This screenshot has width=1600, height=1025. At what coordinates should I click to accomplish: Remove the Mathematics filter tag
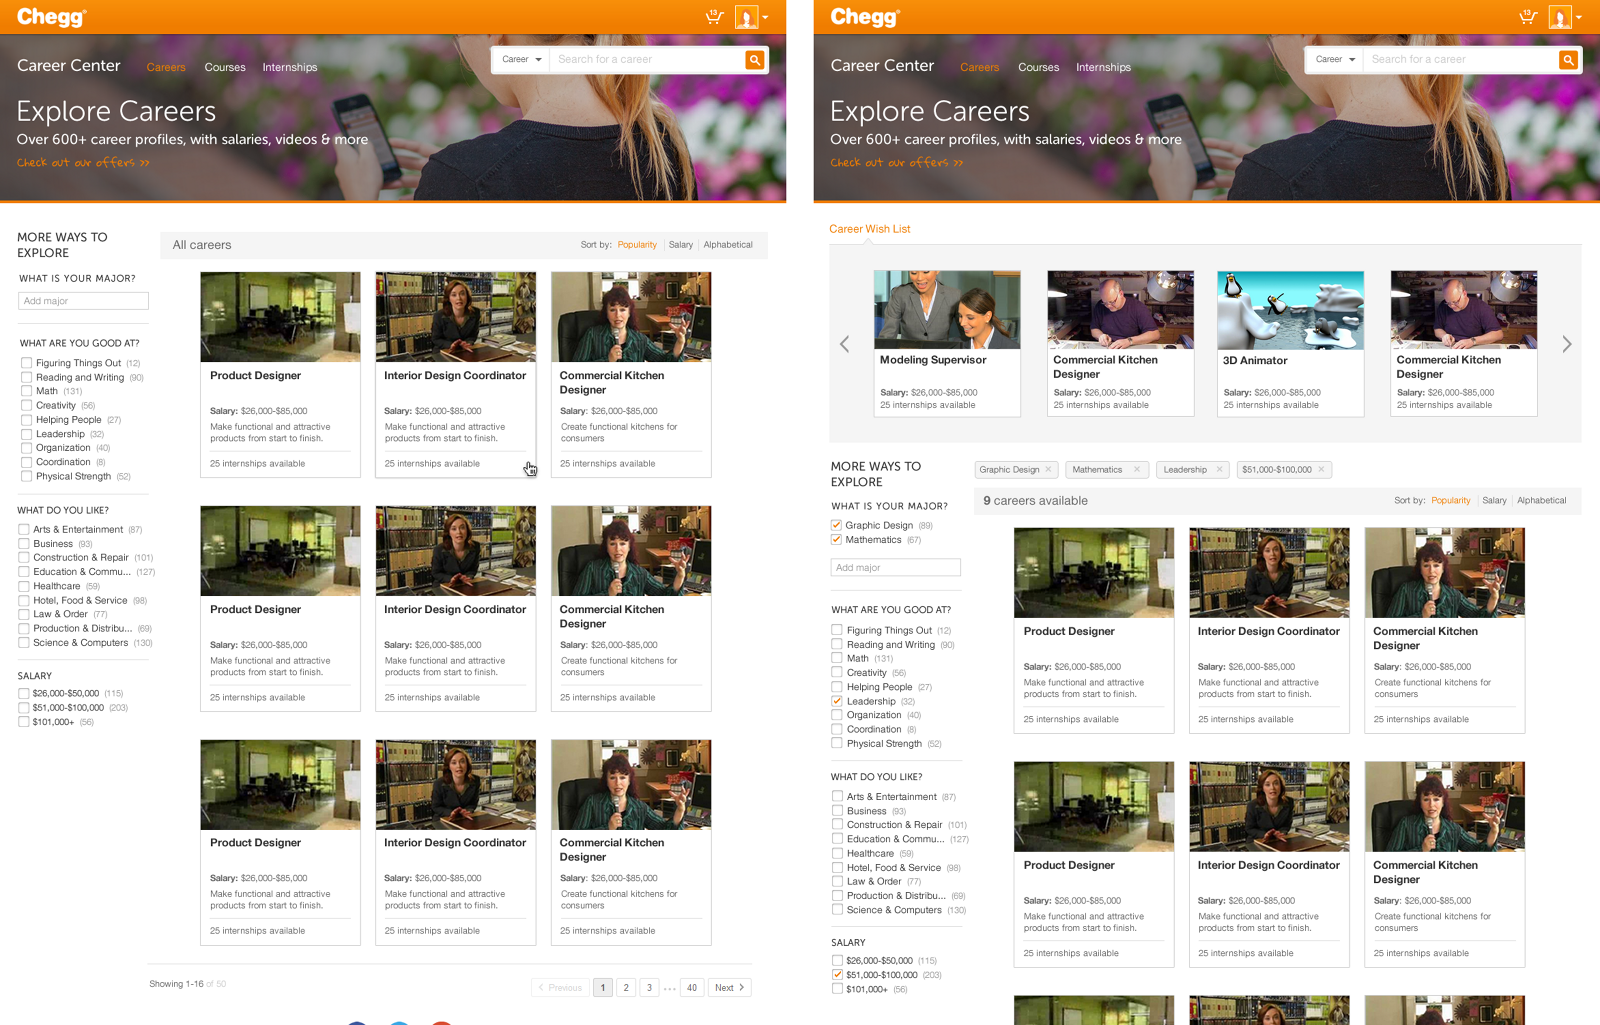tap(1137, 469)
